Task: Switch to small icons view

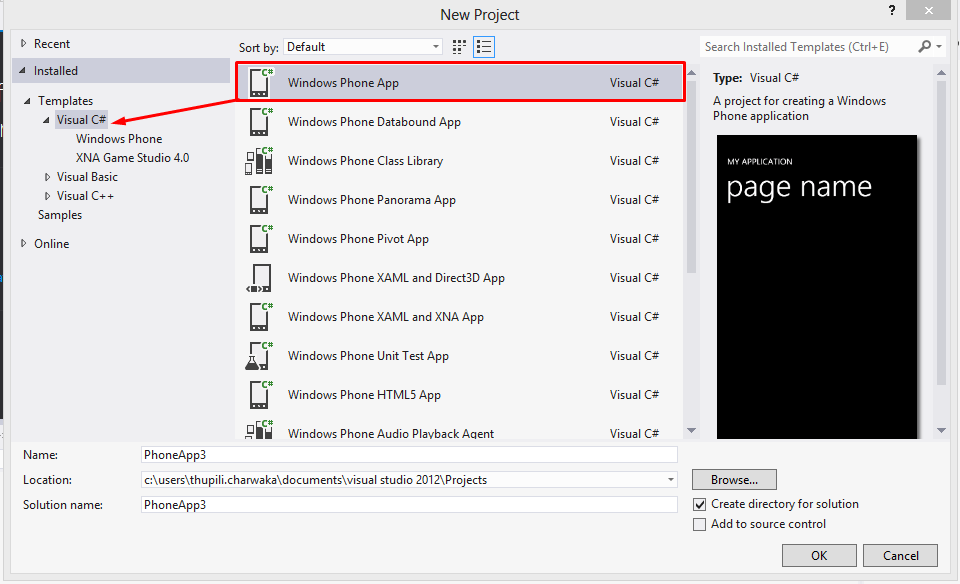Action: click(x=459, y=47)
